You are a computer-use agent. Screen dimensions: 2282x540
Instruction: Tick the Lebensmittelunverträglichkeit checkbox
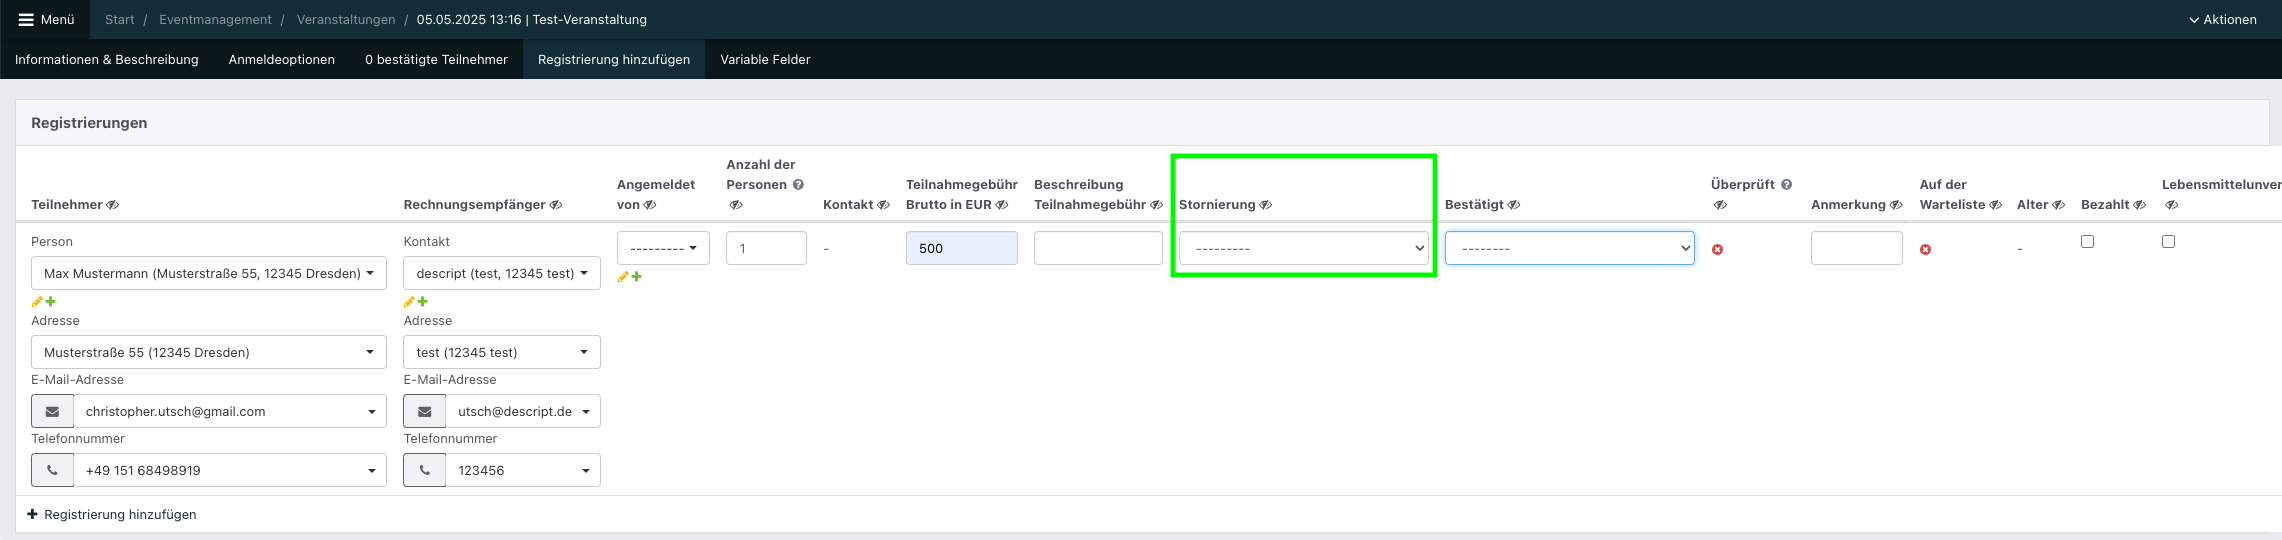[2168, 241]
